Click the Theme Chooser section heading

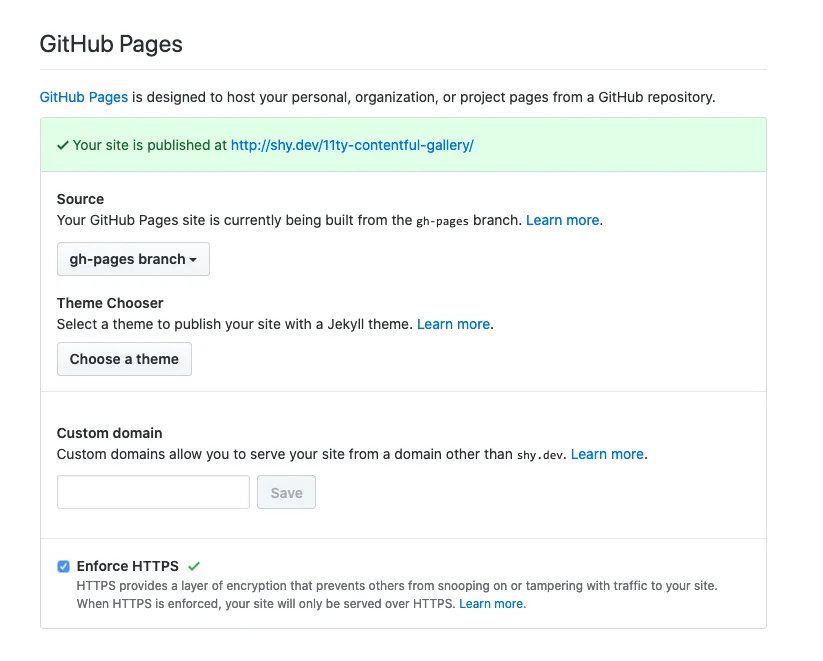pyautogui.click(x=110, y=303)
